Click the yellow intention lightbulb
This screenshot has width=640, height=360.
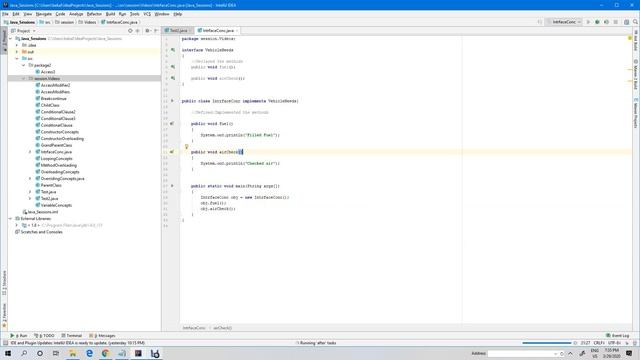tap(187, 147)
